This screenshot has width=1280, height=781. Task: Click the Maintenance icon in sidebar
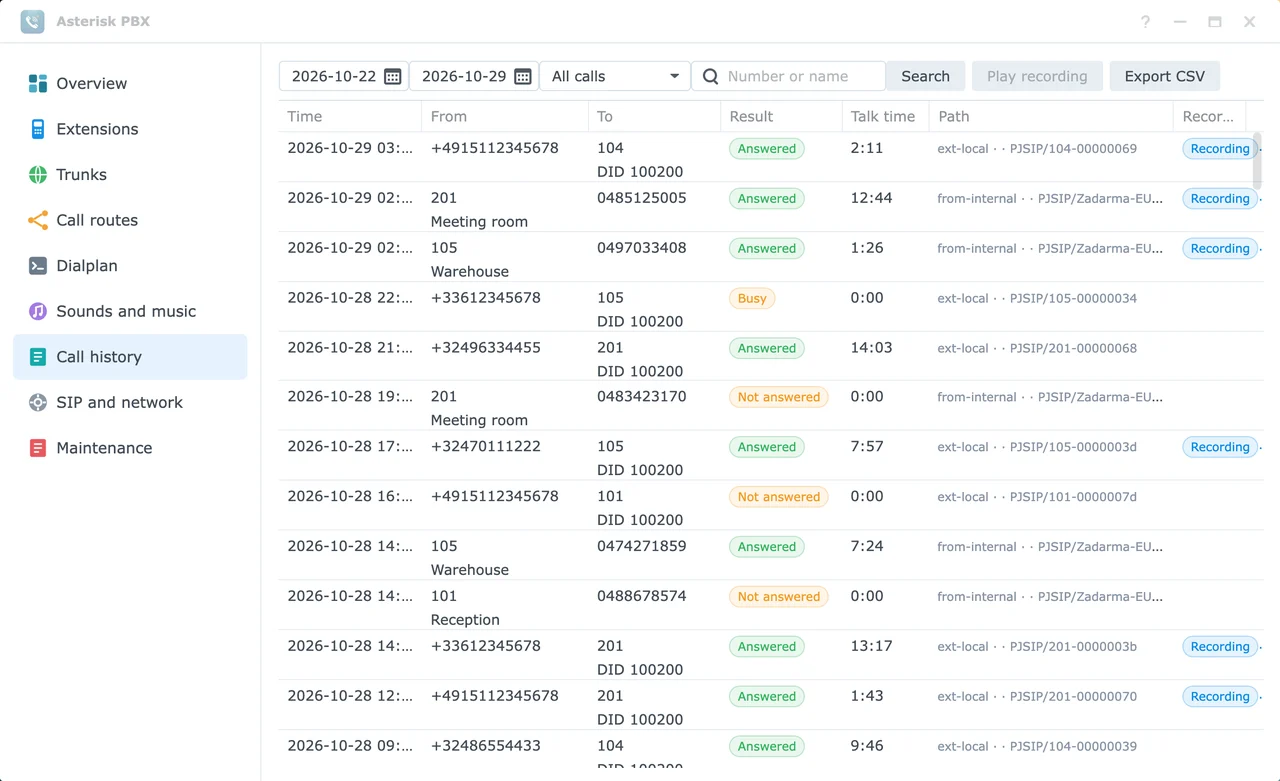[x=38, y=448]
